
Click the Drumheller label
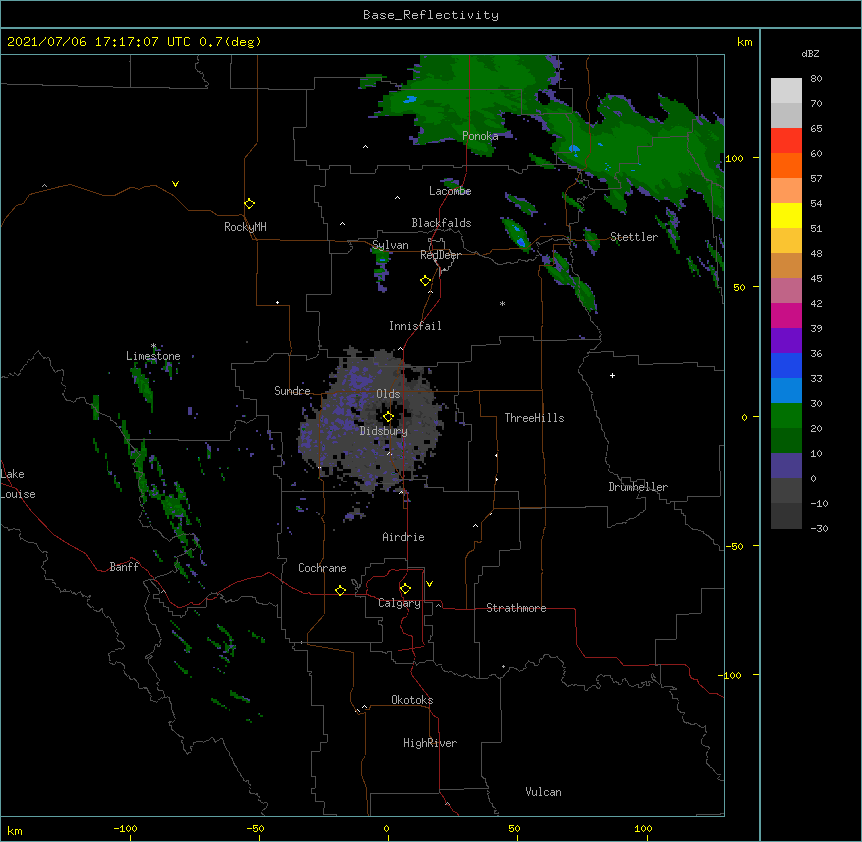pos(638,487)
